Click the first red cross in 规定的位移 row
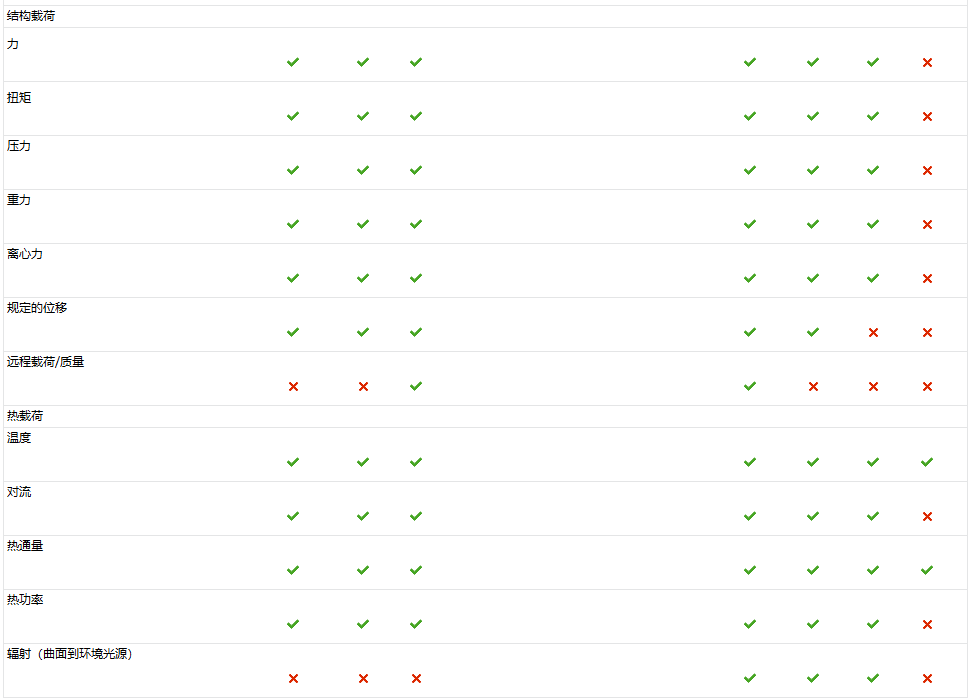The width and height of the screenshot is (969, 700). (873, 333)
